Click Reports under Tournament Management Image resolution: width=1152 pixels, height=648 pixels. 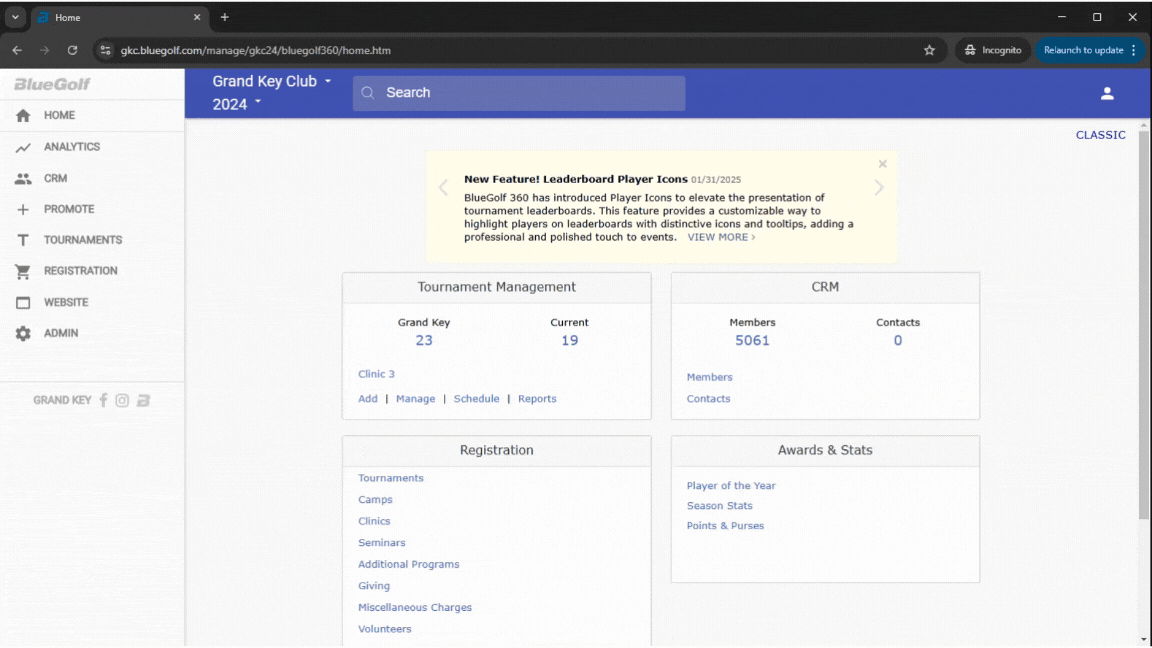click(x=537, y=399)
